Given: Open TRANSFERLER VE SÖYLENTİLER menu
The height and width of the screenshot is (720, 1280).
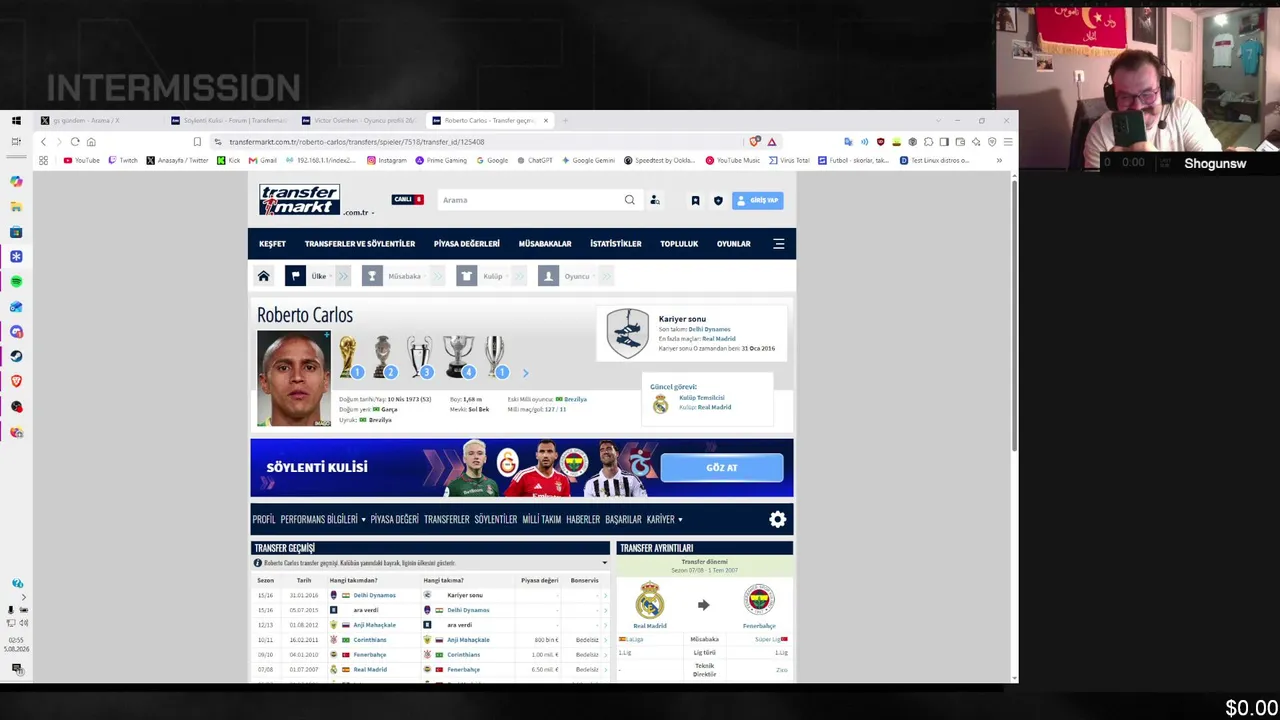Looking at the screenshot, I should [360, 243].
